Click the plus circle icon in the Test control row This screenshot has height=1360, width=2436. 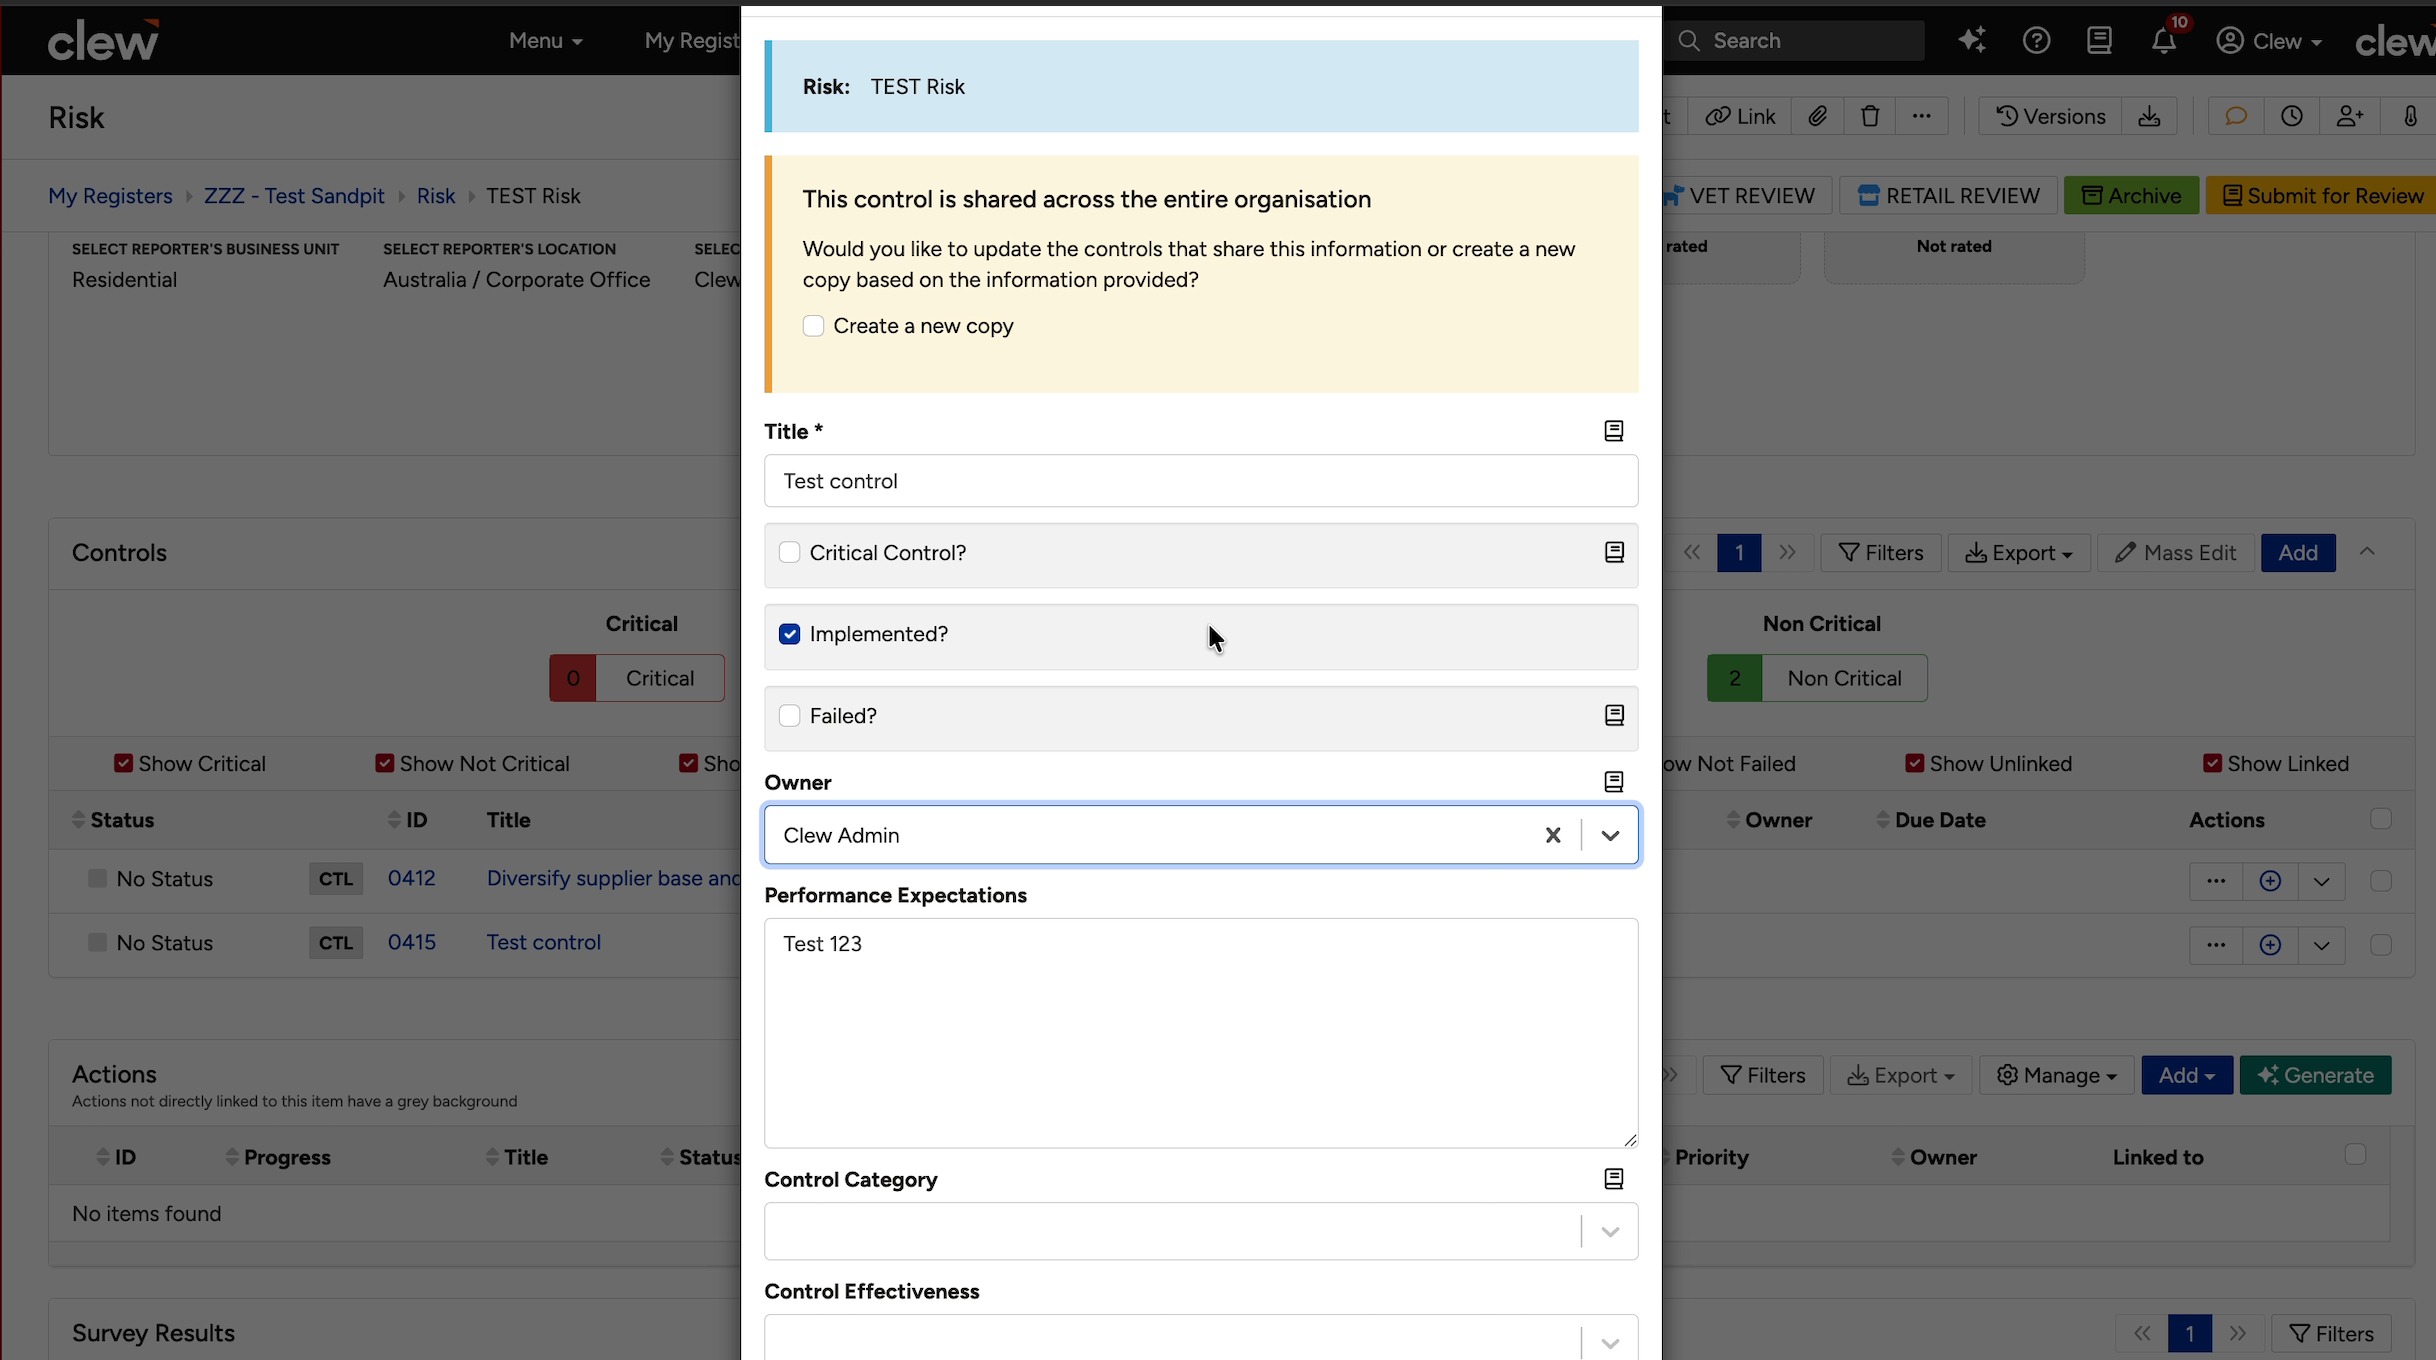tap(2270, 945)
